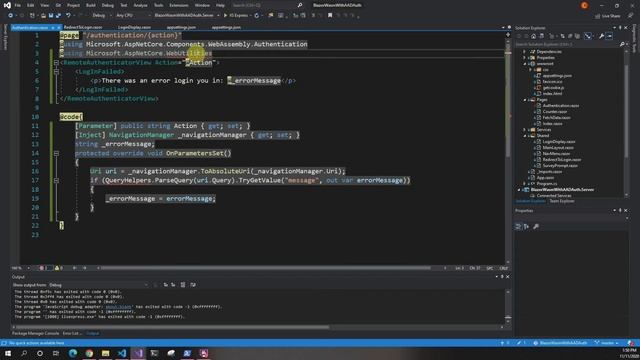Open the startup project dropdown

pyautogui.click(x=187, y=16)
